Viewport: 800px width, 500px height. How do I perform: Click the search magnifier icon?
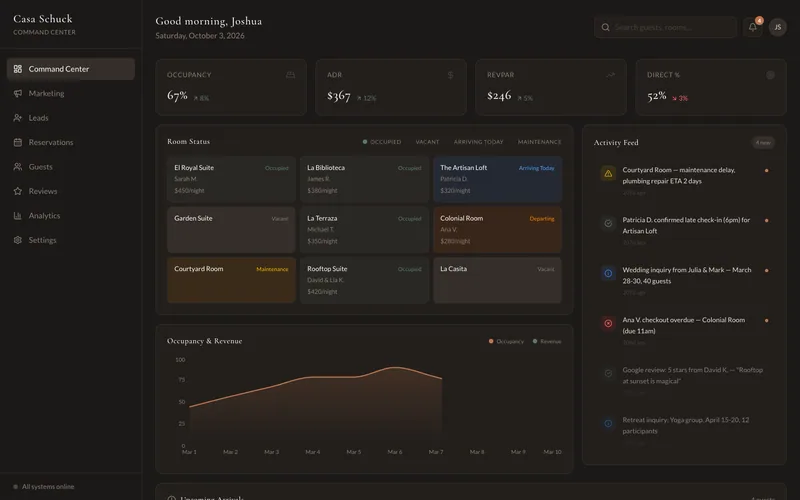tap(605, 28)
